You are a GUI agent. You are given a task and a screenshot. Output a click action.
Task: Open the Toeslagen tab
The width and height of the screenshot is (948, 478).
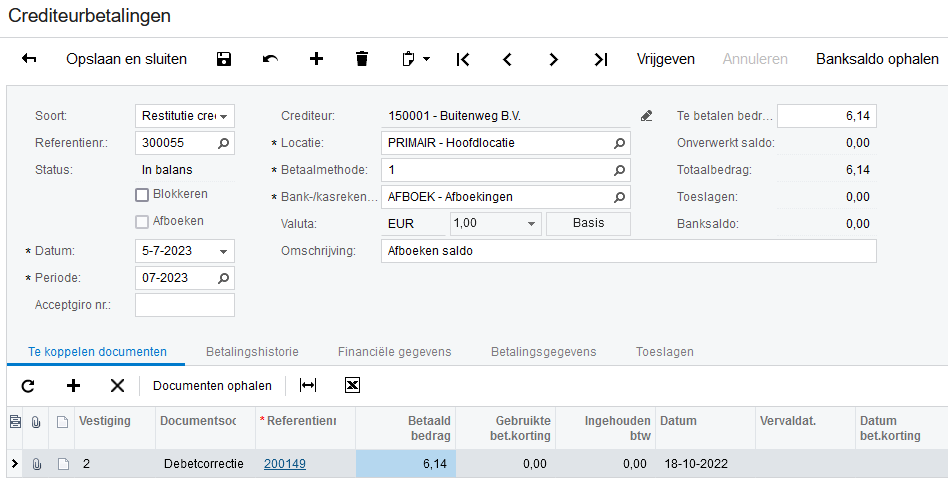tap(664, 352)
